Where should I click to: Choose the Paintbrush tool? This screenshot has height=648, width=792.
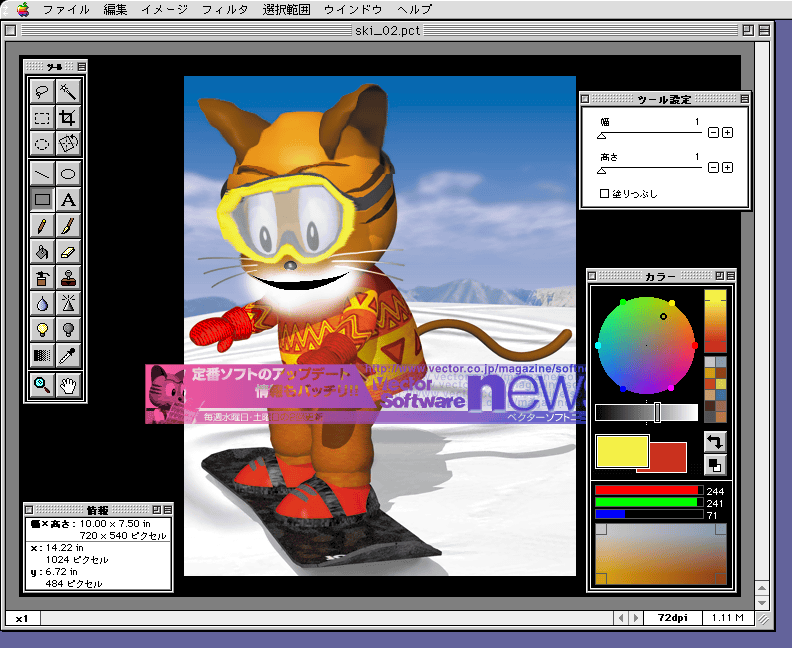68,226
